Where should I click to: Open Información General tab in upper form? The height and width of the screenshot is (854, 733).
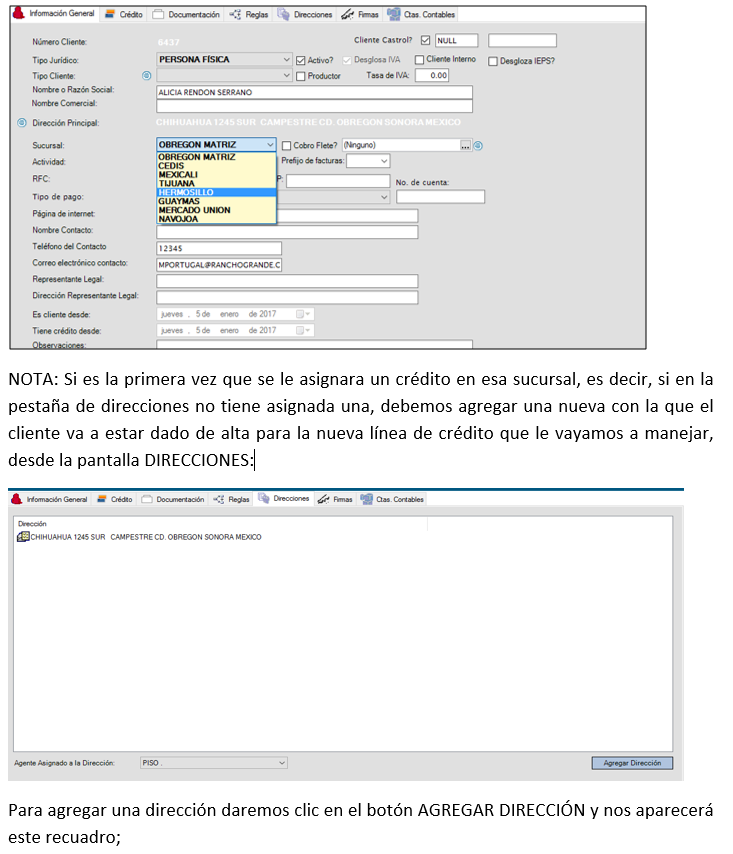pos(54,14)
